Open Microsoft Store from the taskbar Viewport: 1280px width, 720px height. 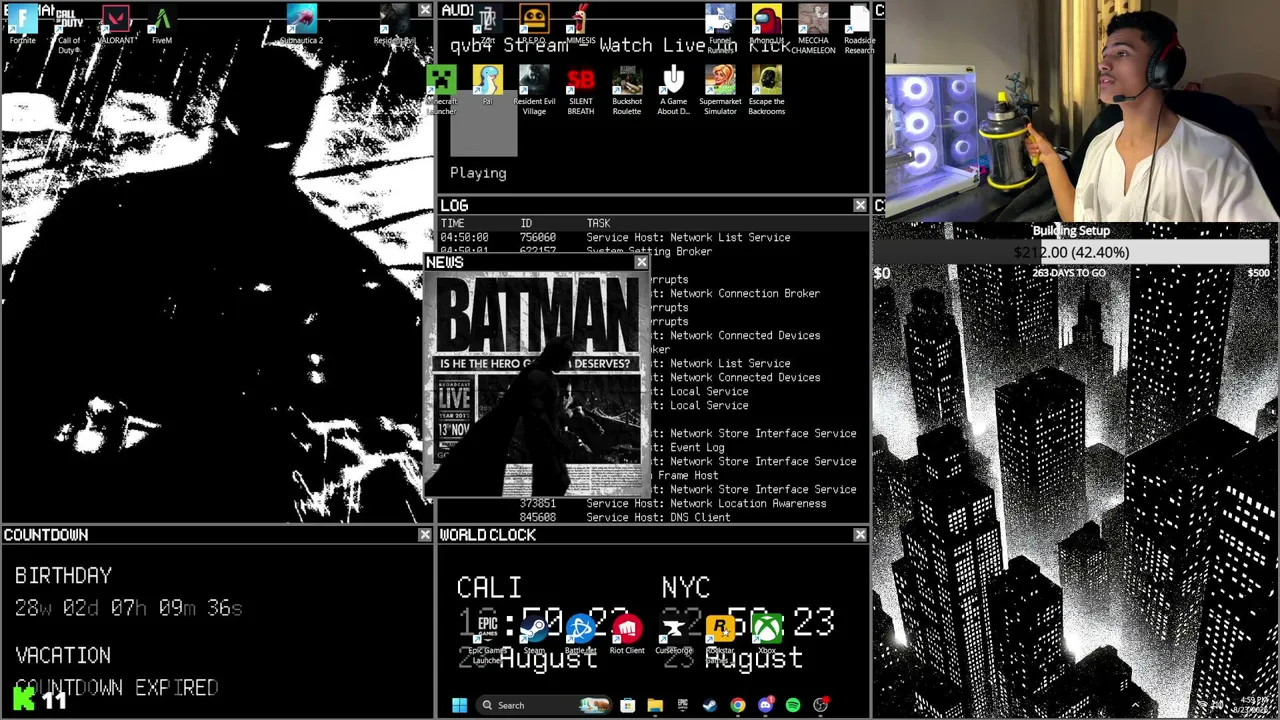click(627, 705)
